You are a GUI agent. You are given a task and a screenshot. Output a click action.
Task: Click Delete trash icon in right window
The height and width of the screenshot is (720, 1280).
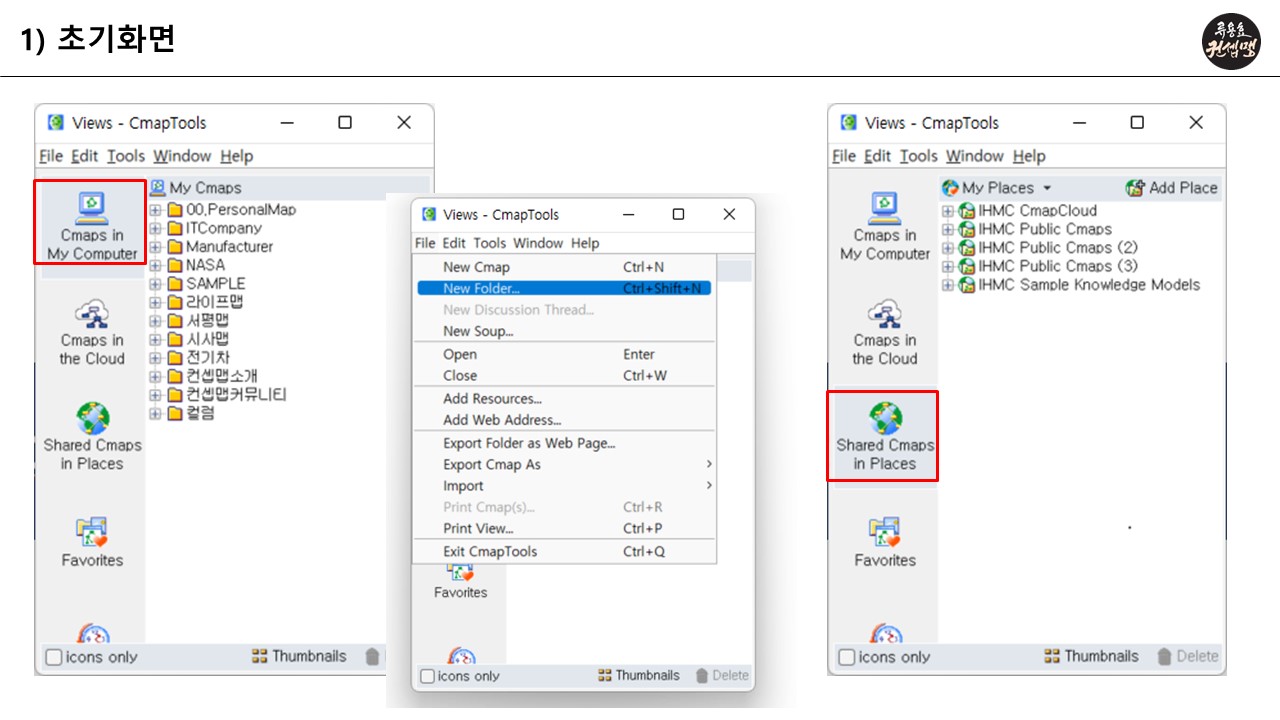pos(1164,656)
